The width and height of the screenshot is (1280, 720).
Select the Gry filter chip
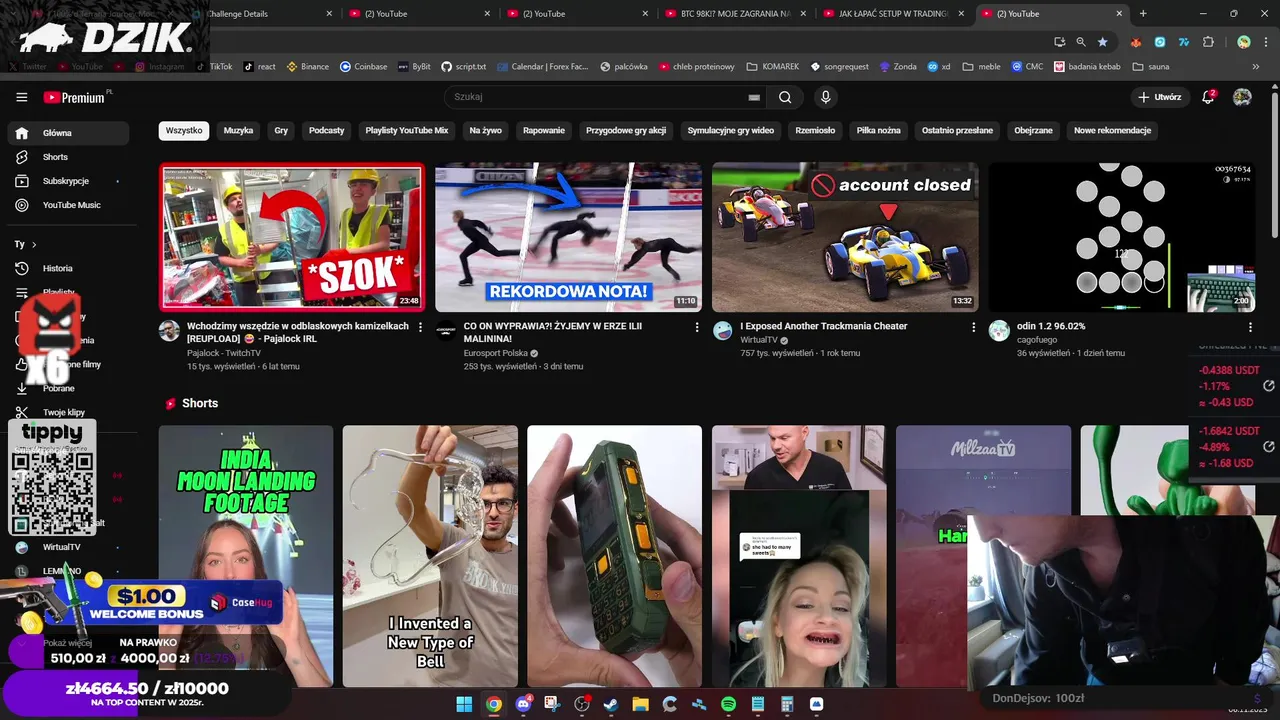point(281,131)
